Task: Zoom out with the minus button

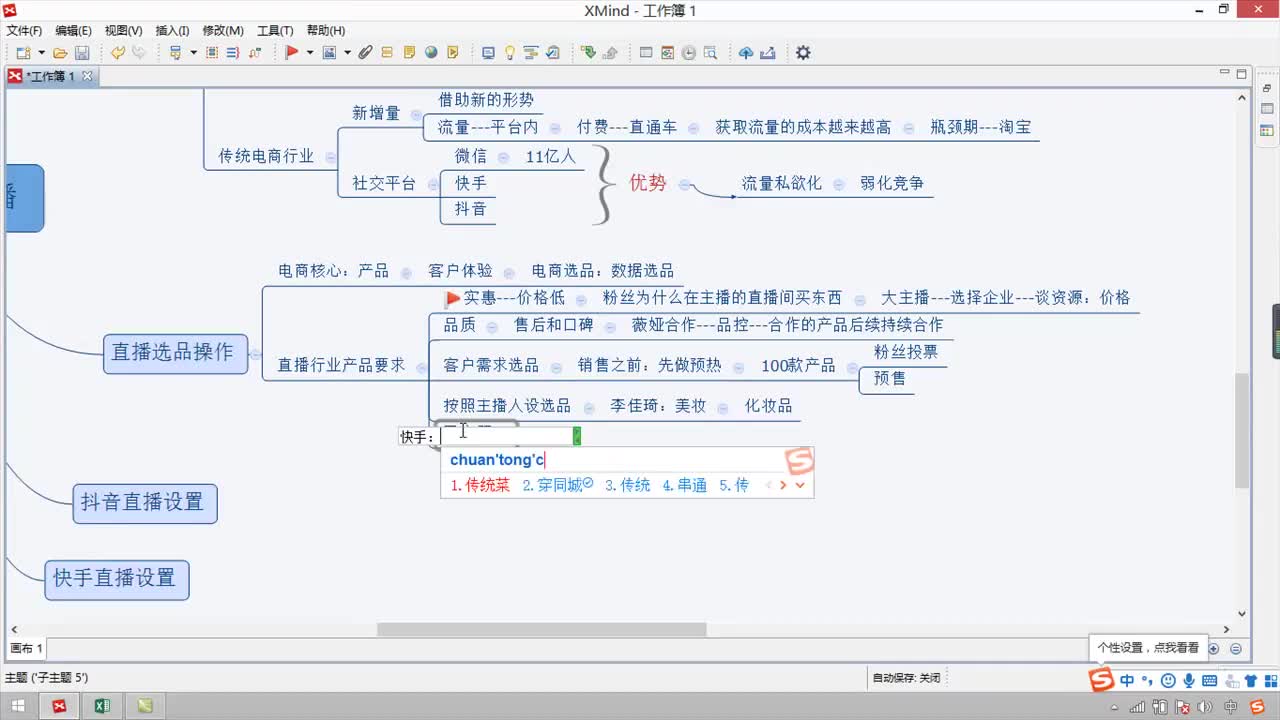Action: 1236,648
